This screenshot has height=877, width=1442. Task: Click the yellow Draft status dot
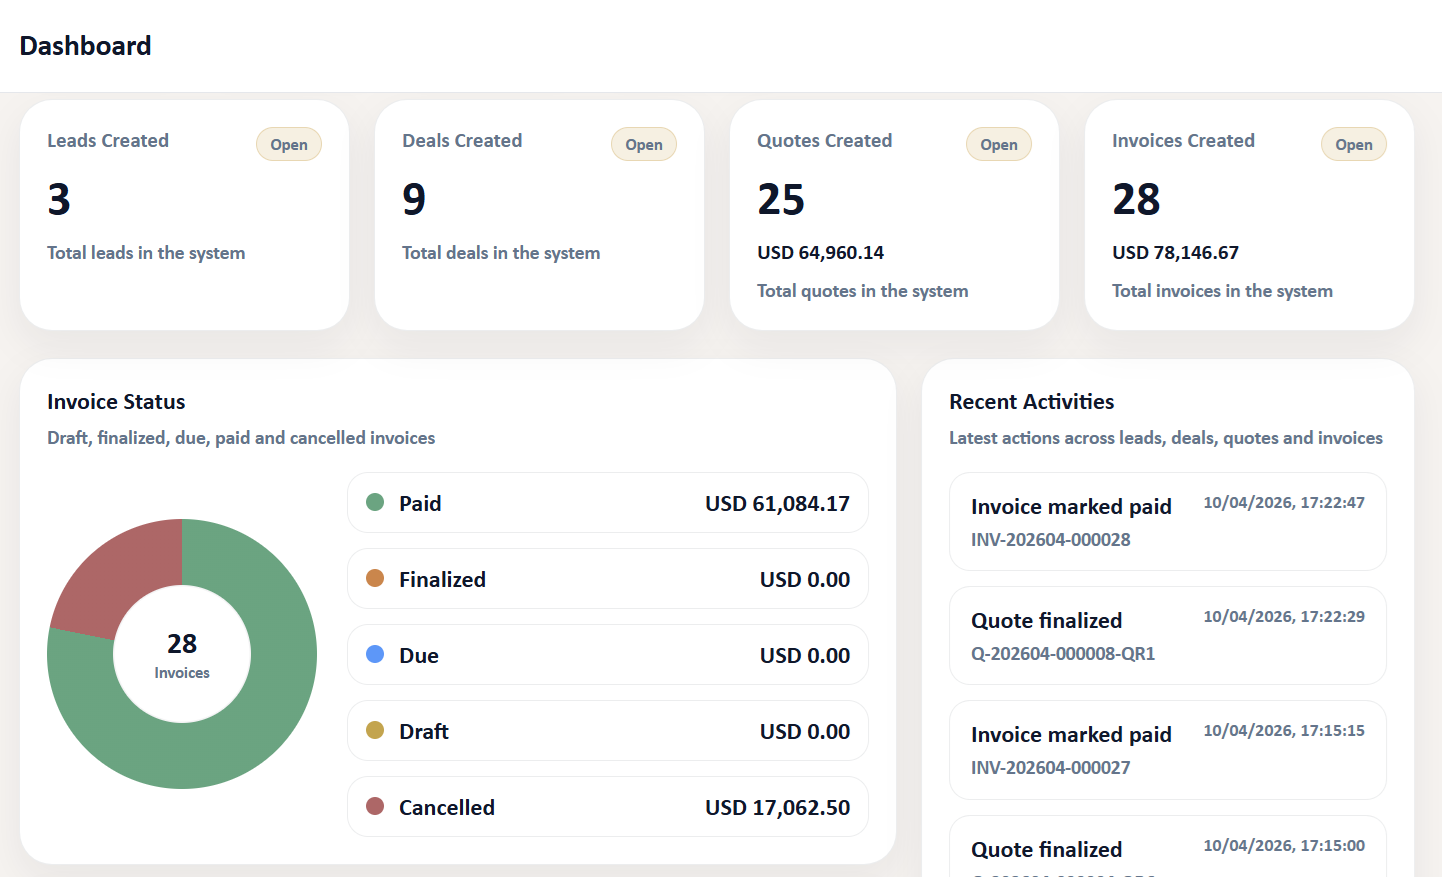point(375,730)
